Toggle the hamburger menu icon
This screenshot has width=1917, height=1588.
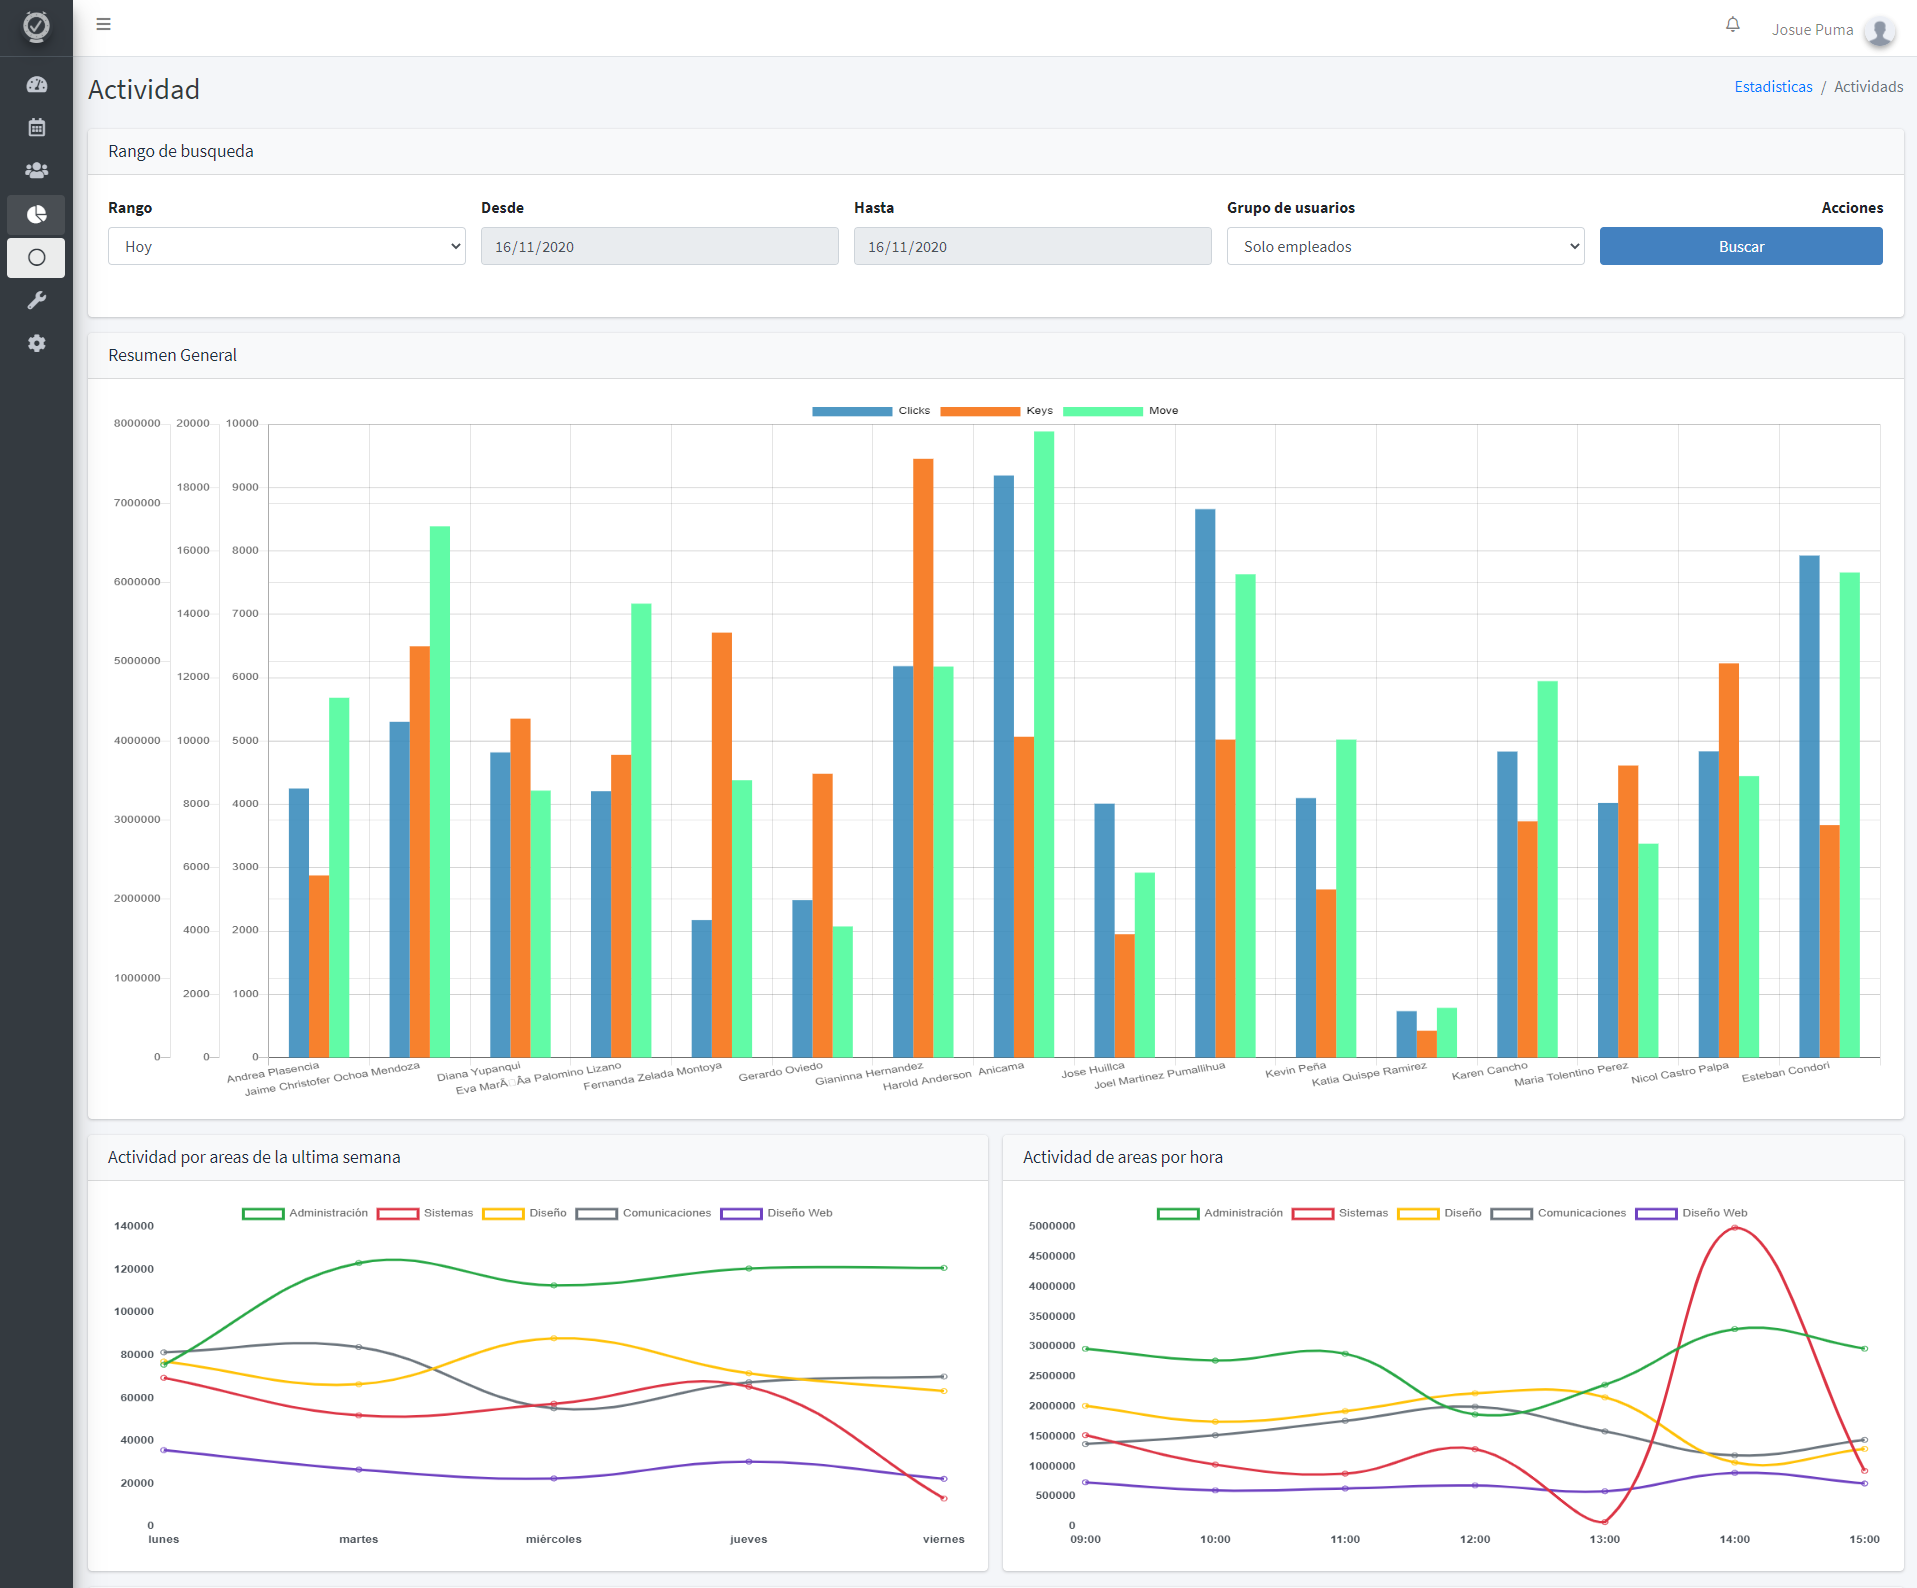[x=104, y=24]
